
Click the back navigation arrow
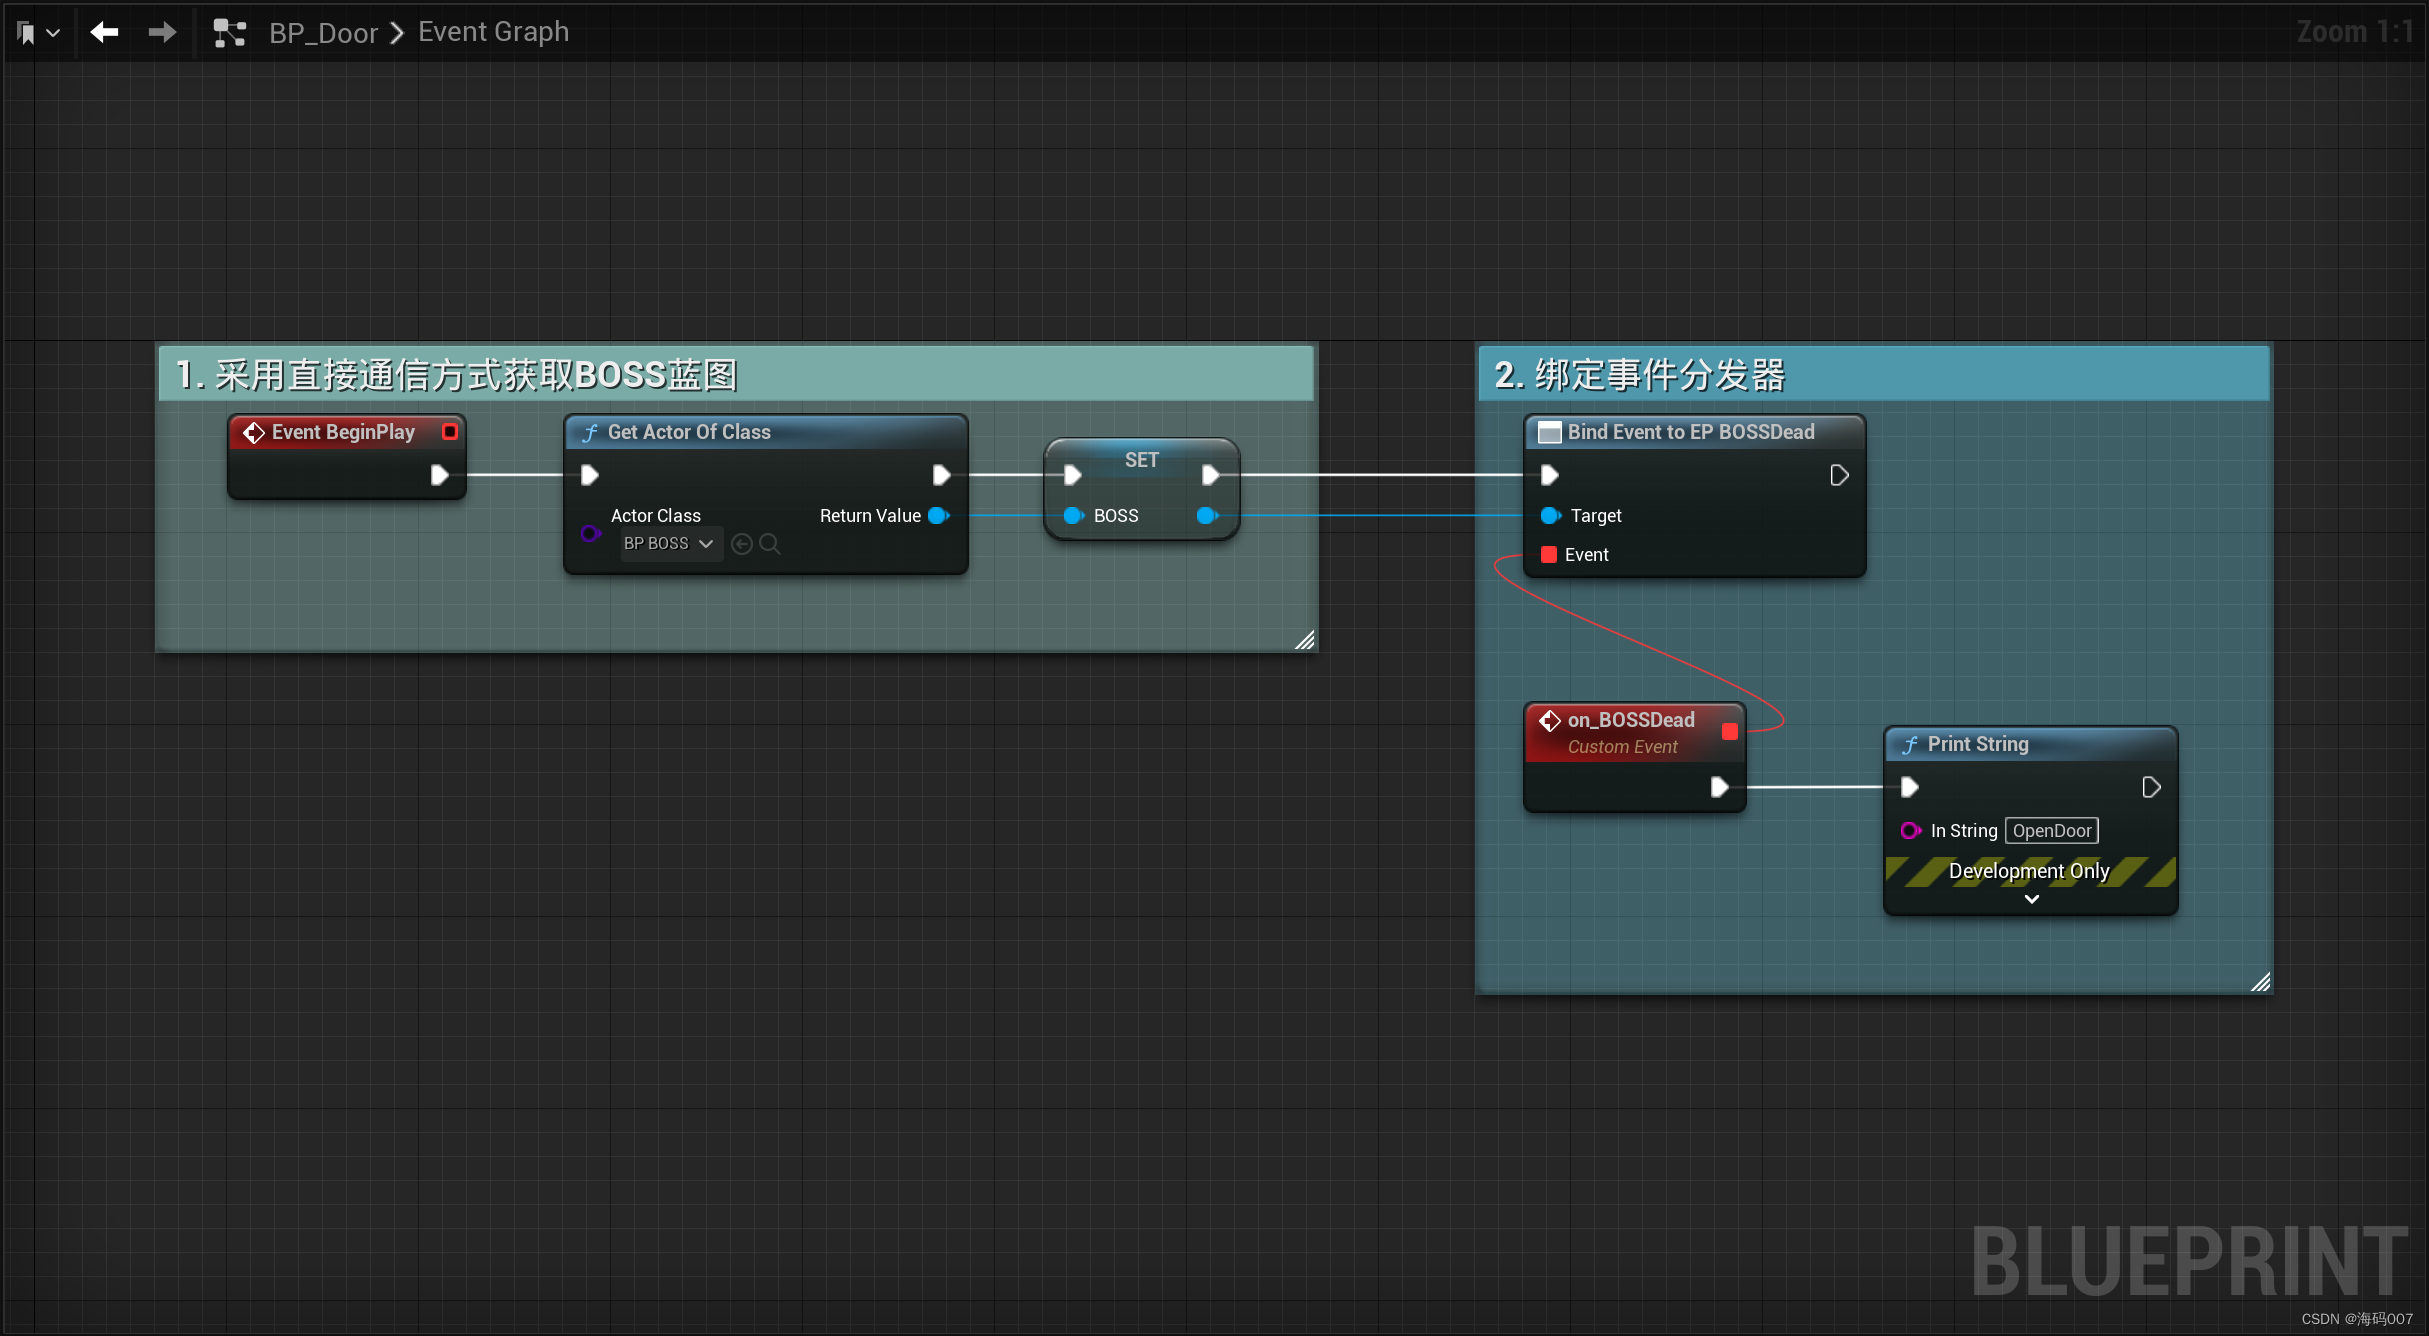[x=104, y=33]
